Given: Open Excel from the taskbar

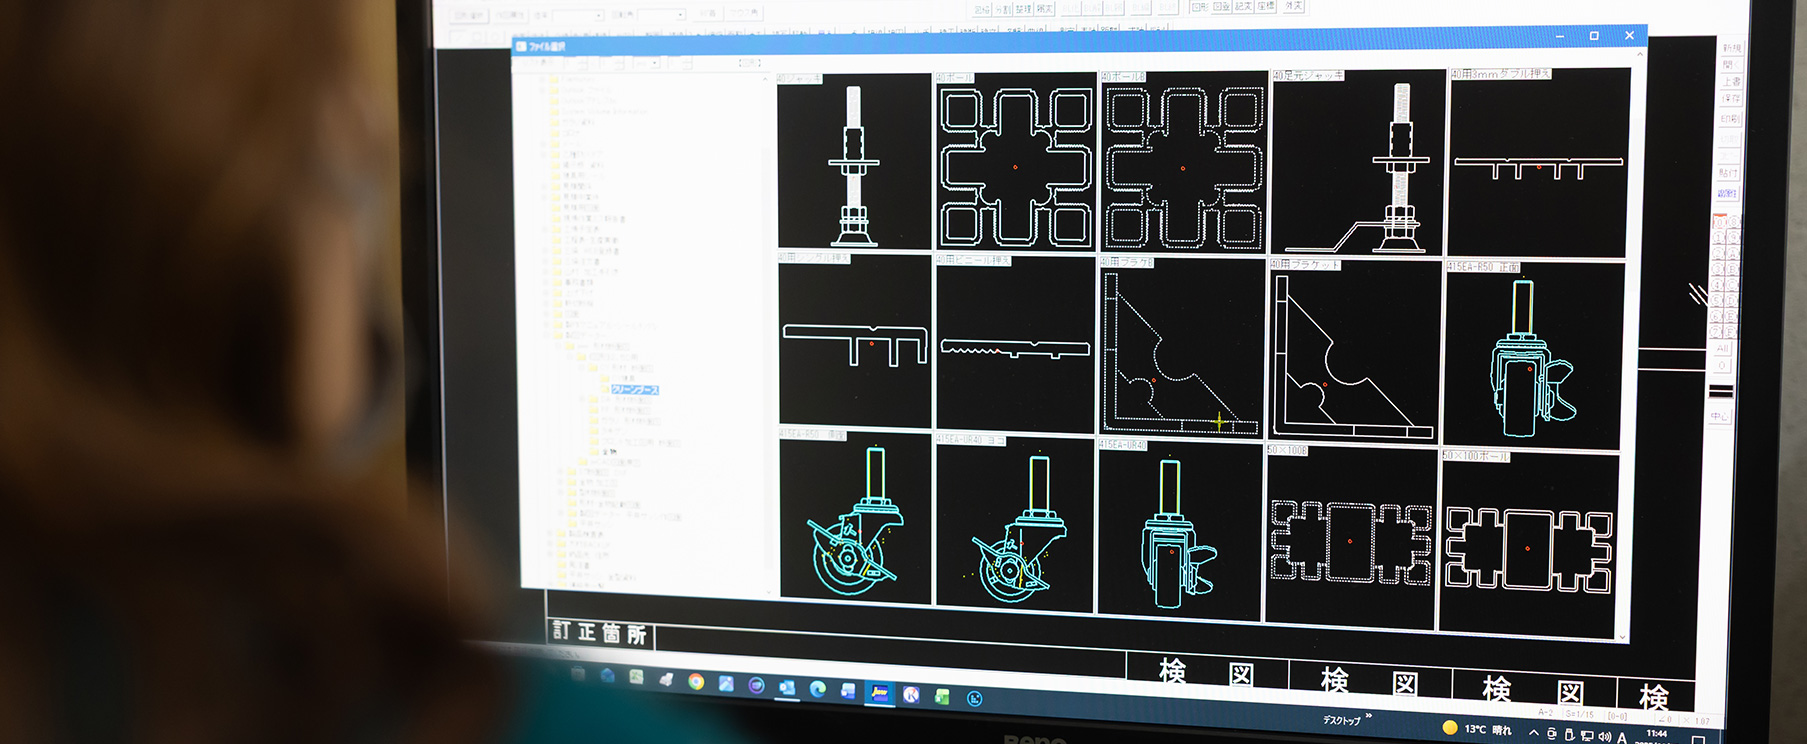Looking at the screenshot, I should [941, 696].
